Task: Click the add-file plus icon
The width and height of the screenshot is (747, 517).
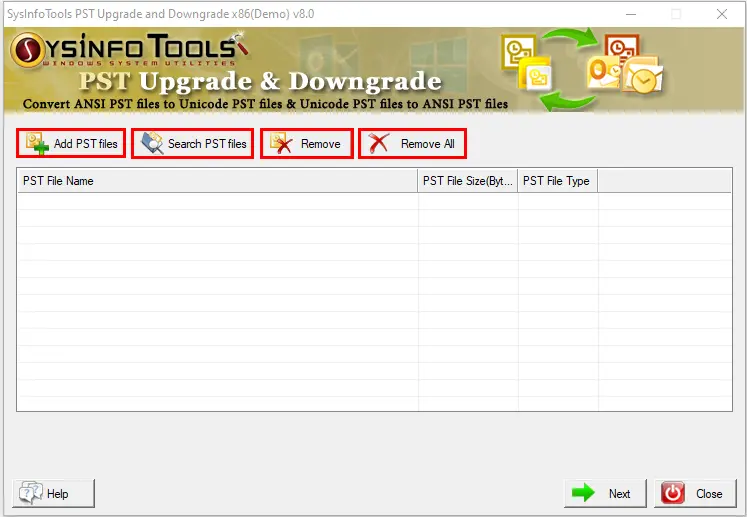Action: 37,143
